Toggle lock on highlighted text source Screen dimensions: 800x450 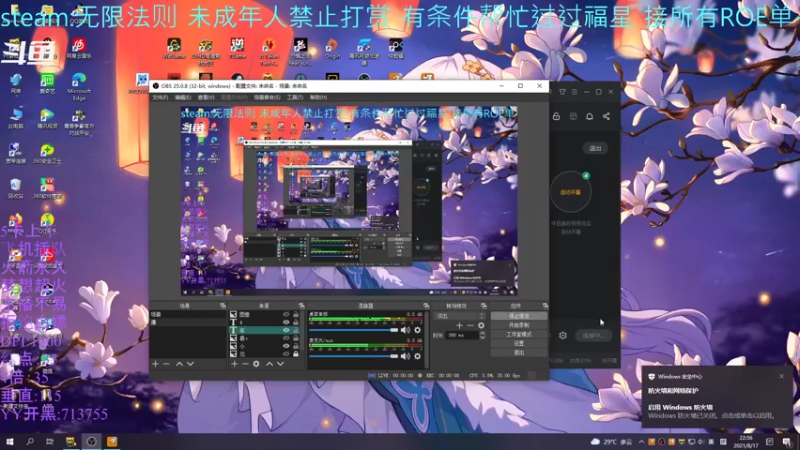296,330
